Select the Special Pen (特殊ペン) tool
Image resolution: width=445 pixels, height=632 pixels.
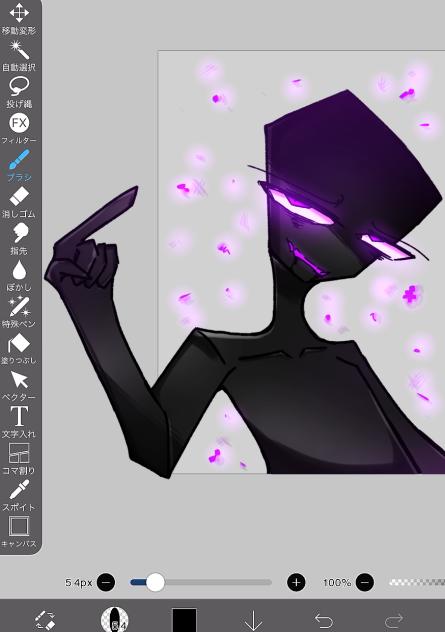pyautogui.click(x=19, y=312)
